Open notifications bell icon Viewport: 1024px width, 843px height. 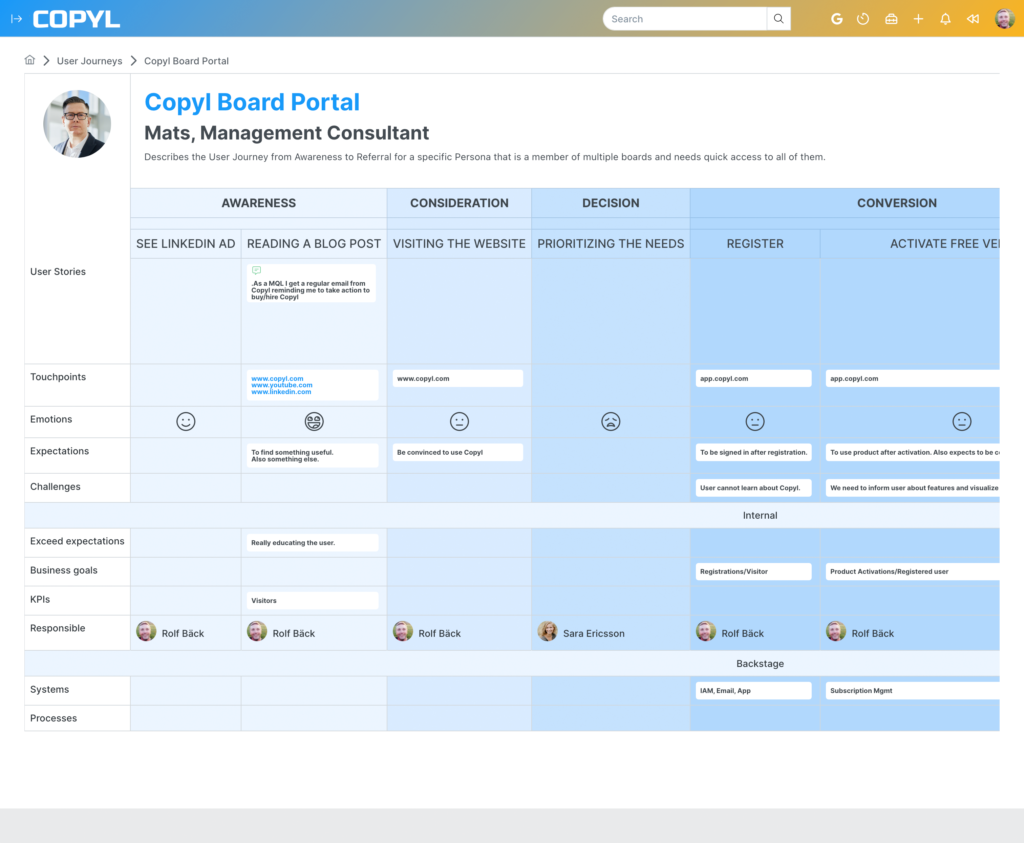(945, 19)
